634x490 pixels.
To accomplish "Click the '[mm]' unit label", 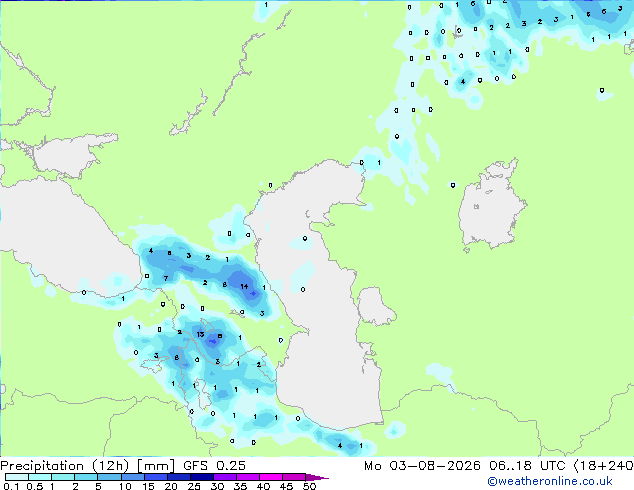I will pos(156,466).
